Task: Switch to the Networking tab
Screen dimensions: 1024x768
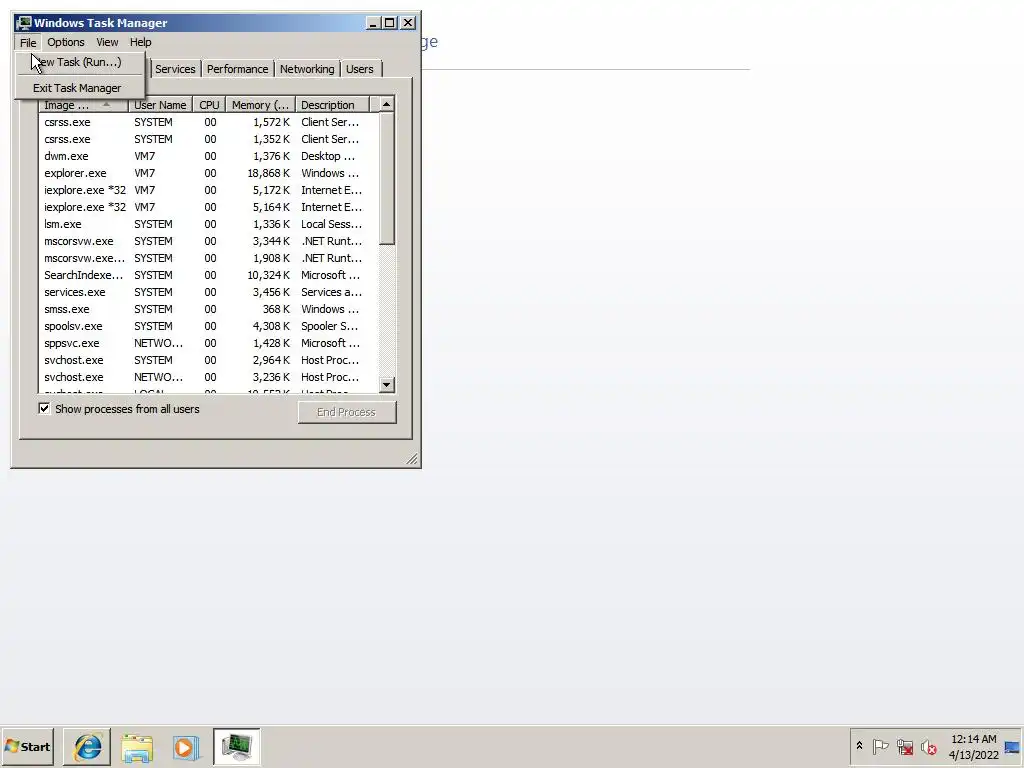Action: [307, 69]
